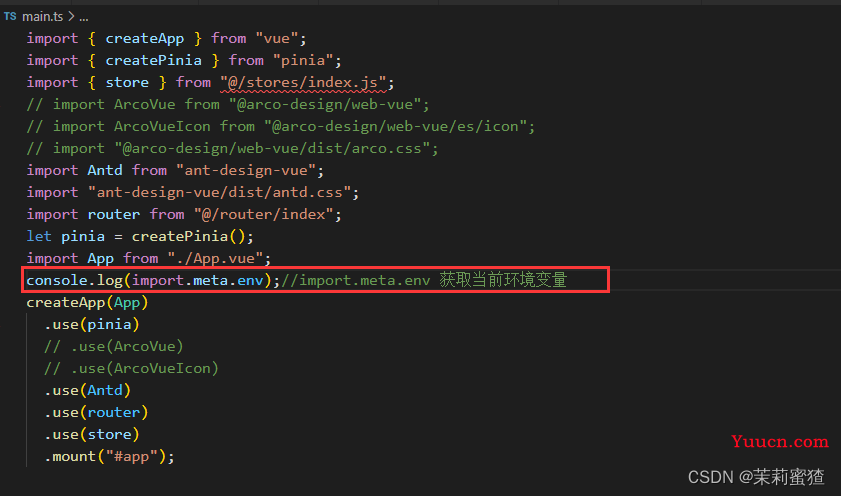The height and width of the screenshot is (496, 841).
Task: Click Antd in the import Antd line
Action: pos(105,171)
